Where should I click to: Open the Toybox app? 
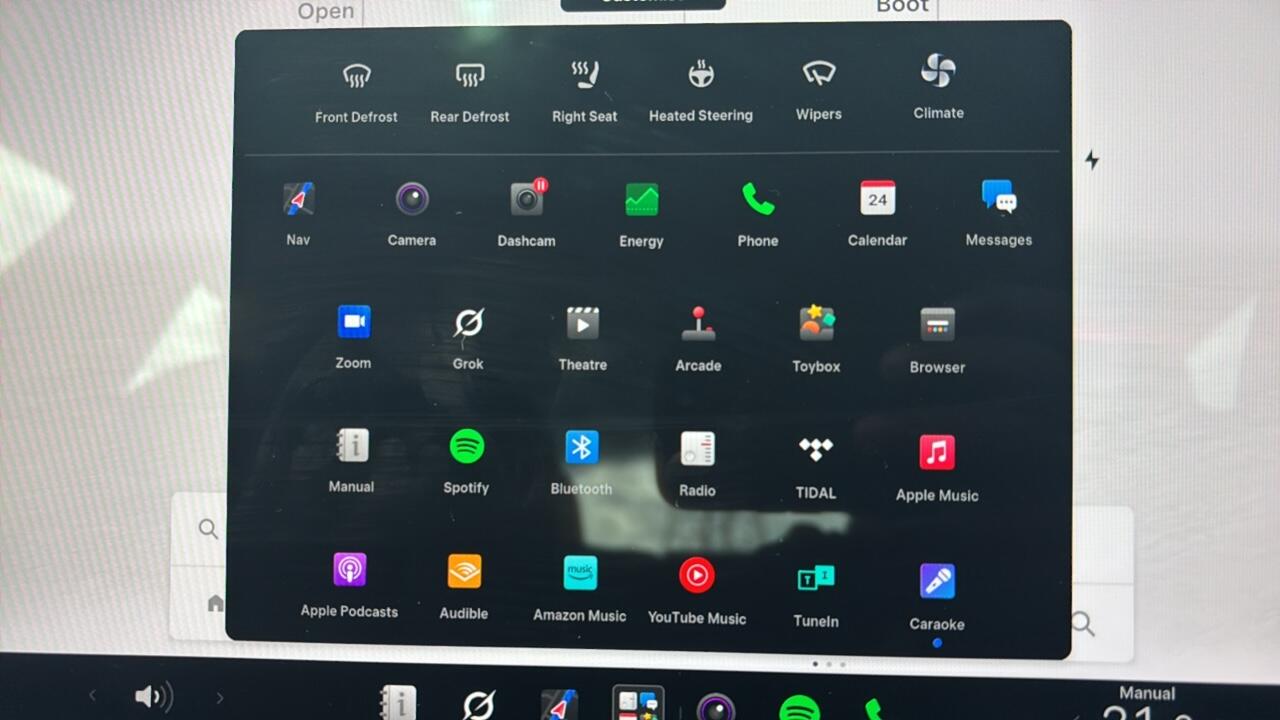point(816,338)
